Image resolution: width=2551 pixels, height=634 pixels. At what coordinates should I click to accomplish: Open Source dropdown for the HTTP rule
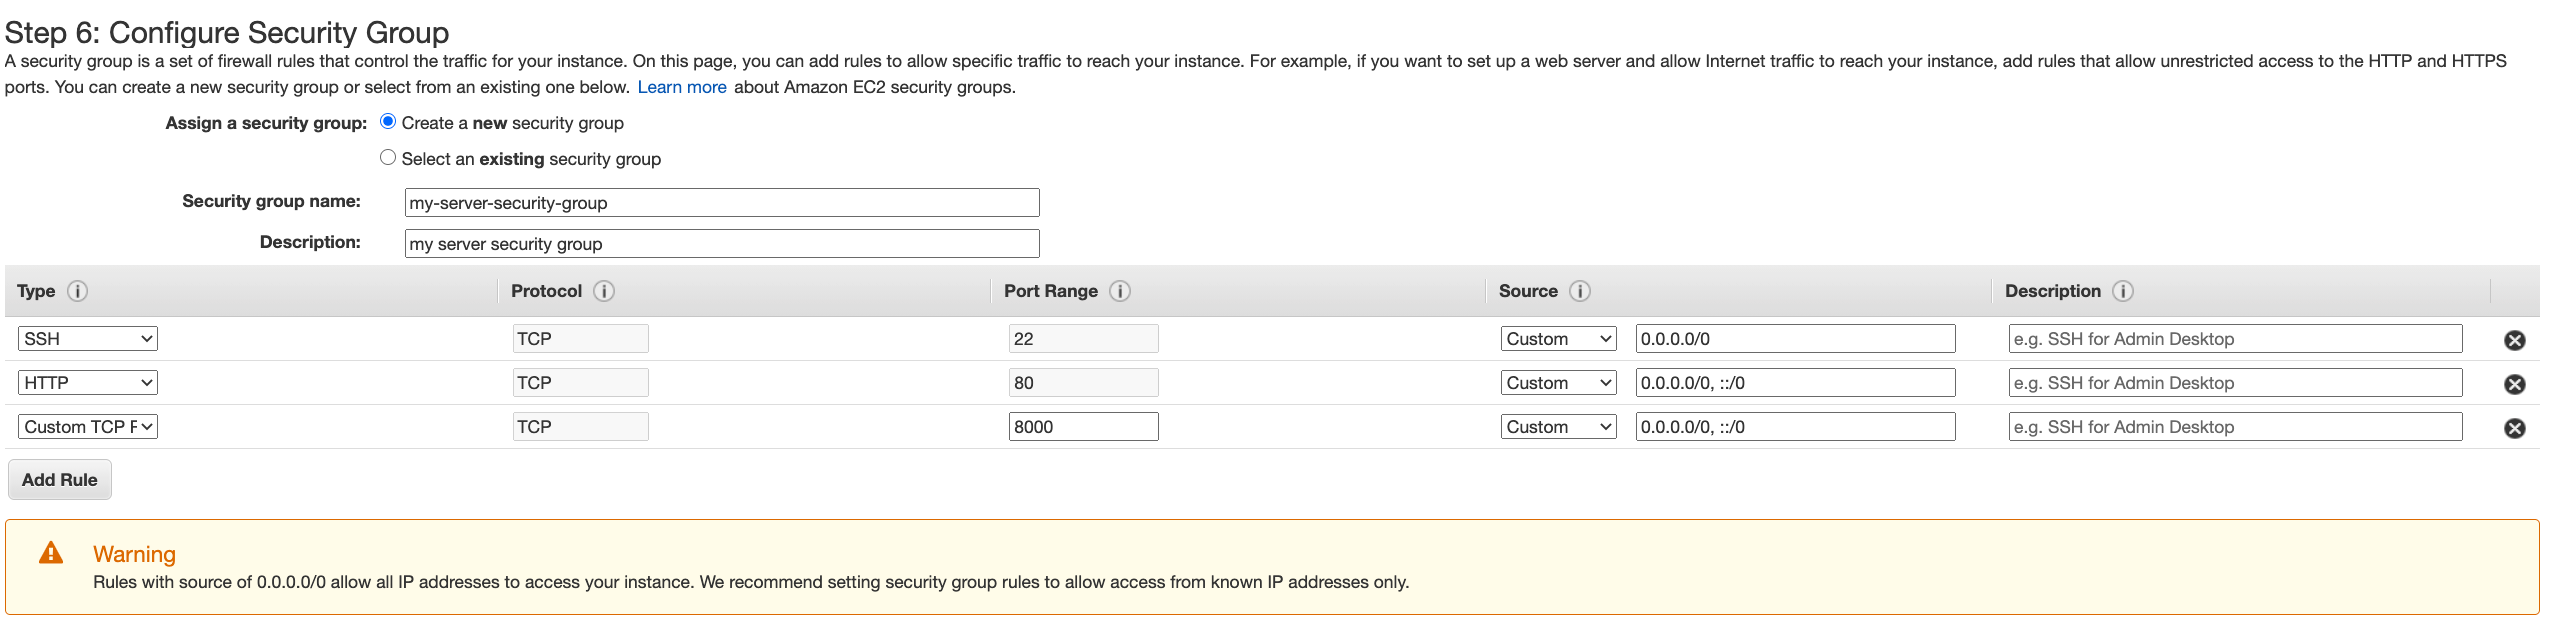coord(1558,383)
